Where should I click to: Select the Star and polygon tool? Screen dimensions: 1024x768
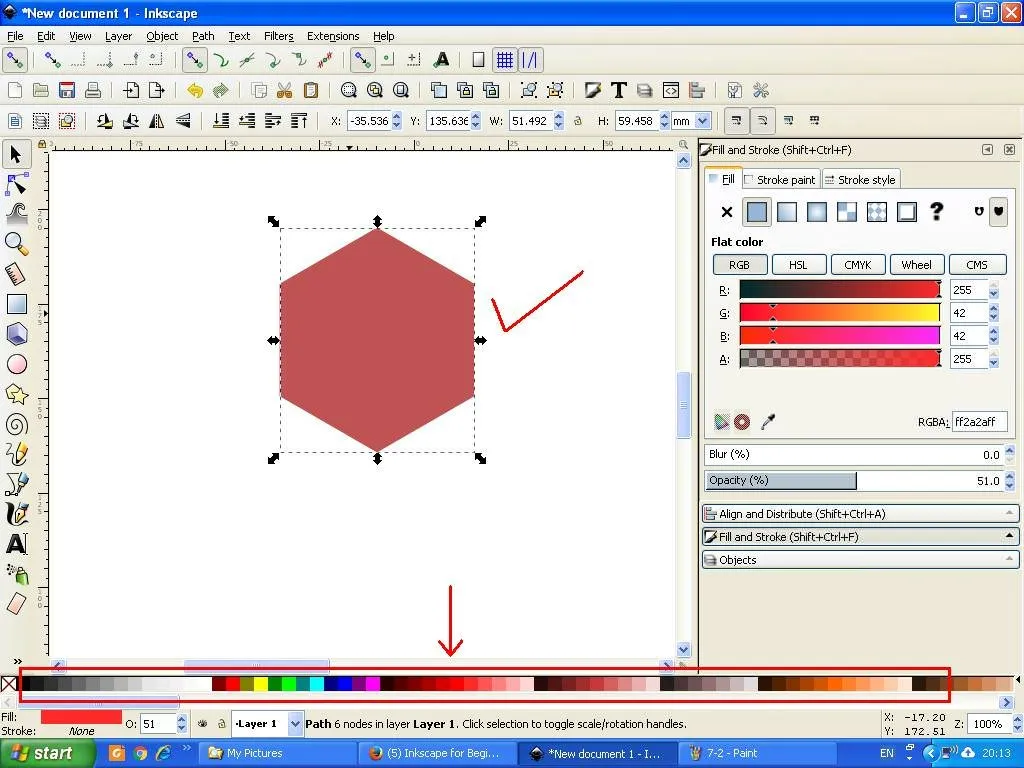click(x=16, y=394)
